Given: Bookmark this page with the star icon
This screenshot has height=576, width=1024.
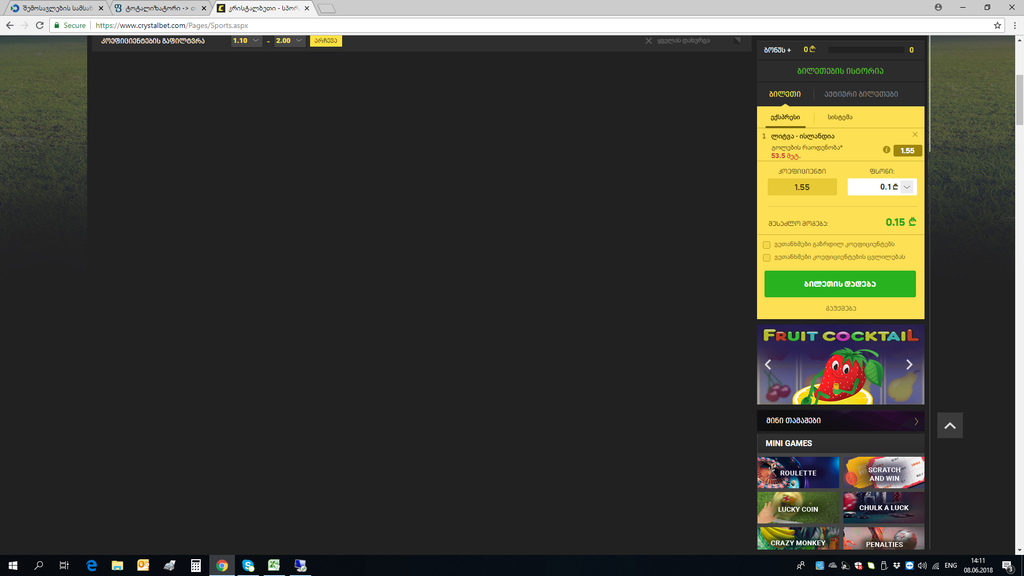Looking at the screenshot, I should tap(997, 25).
